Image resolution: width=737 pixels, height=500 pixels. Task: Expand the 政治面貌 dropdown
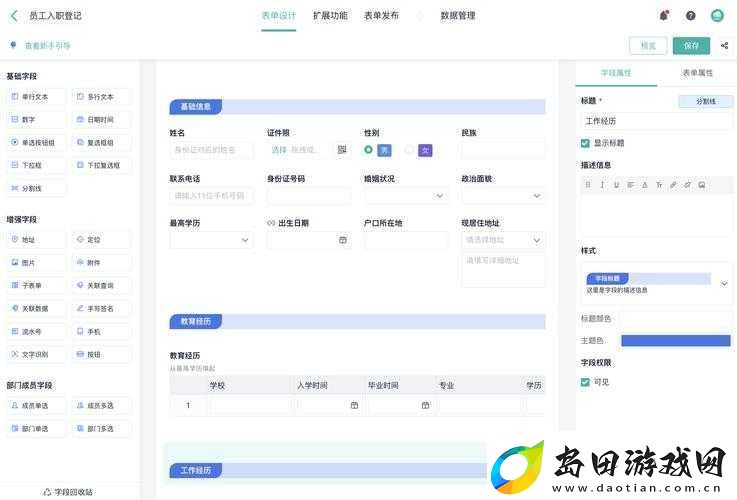503,195
